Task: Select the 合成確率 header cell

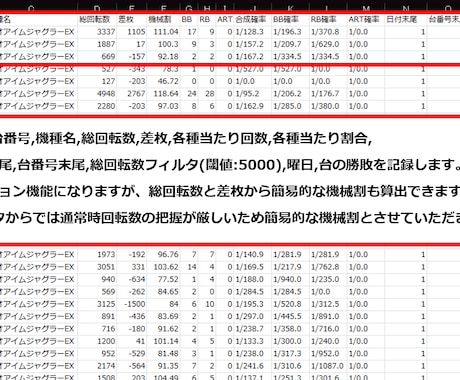Action: (x=253, y=19)
